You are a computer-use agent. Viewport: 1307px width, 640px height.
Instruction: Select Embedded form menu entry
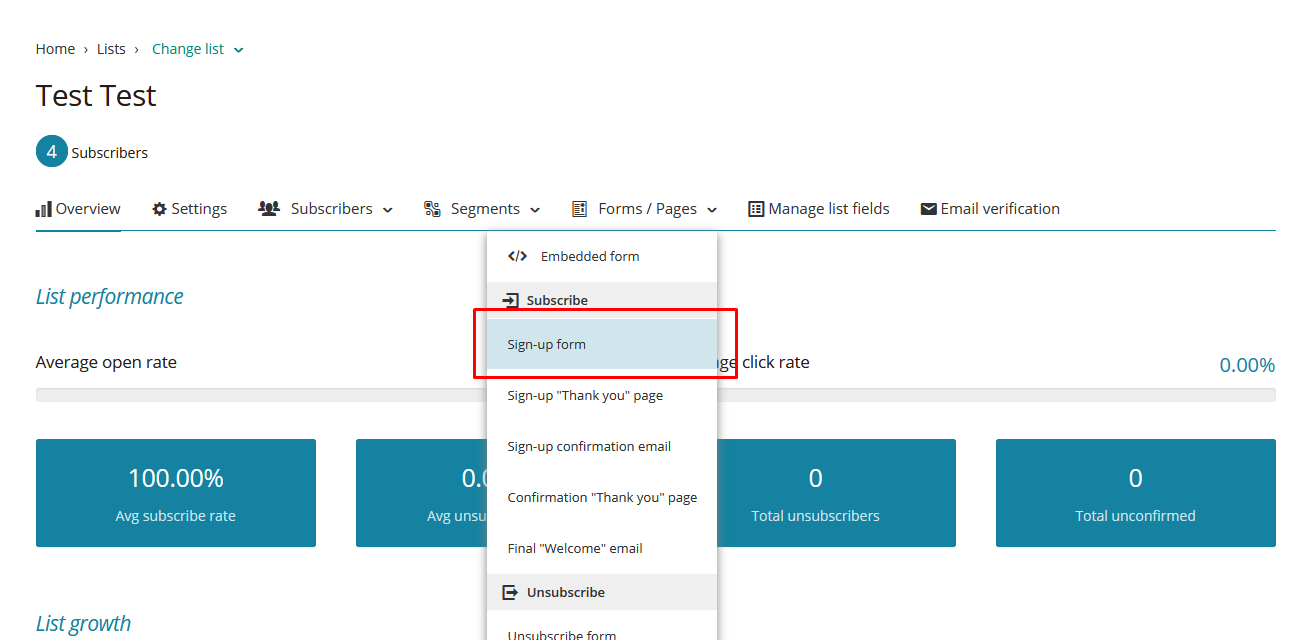point(602,257)
